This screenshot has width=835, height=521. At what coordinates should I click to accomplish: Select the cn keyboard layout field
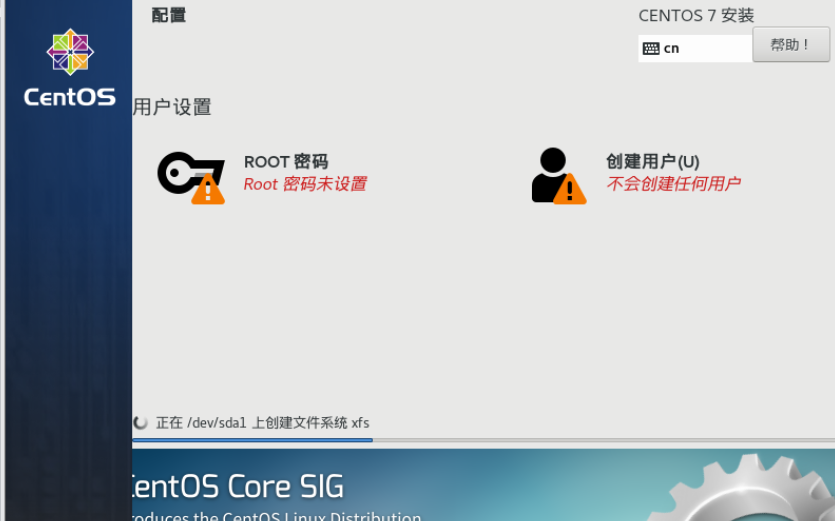(695, 48)
